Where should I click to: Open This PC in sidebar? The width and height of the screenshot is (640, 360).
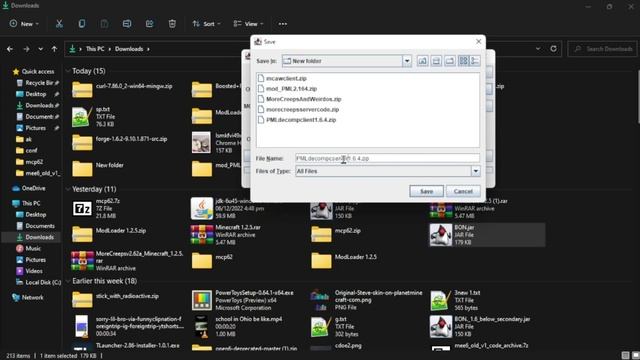point(27,203)
